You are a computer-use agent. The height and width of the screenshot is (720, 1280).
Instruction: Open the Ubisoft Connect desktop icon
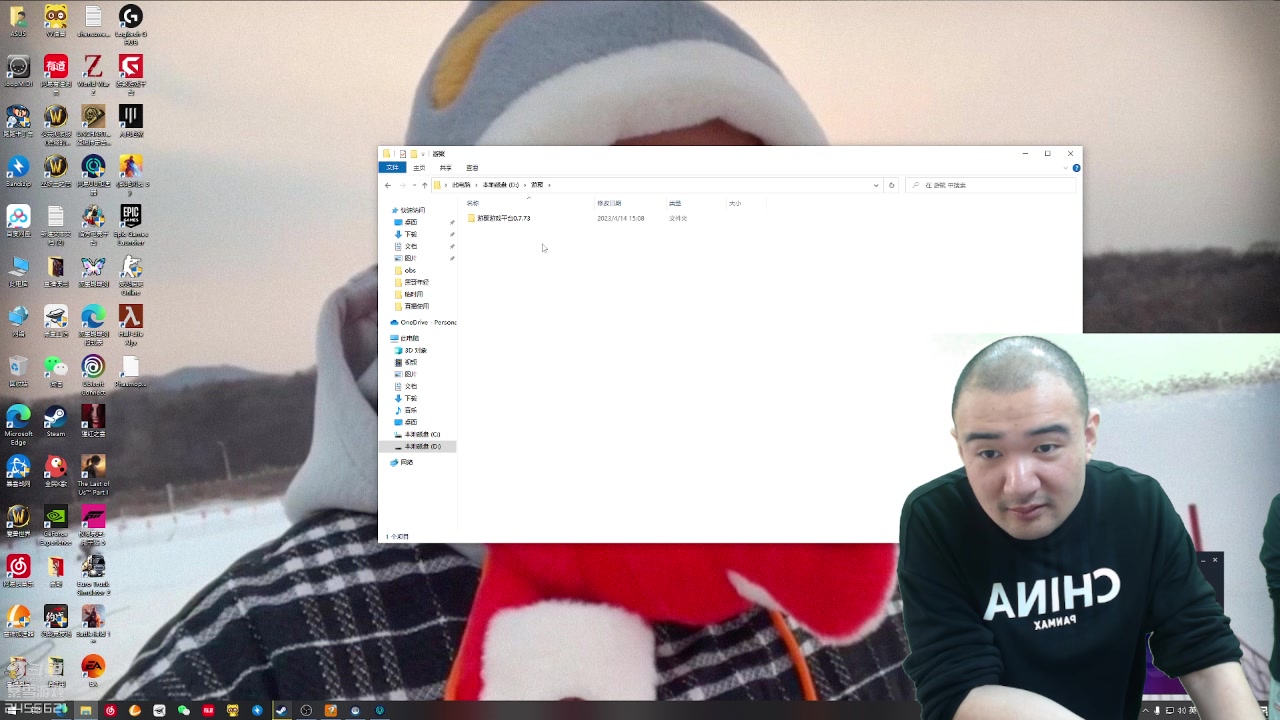click(93, 375)
